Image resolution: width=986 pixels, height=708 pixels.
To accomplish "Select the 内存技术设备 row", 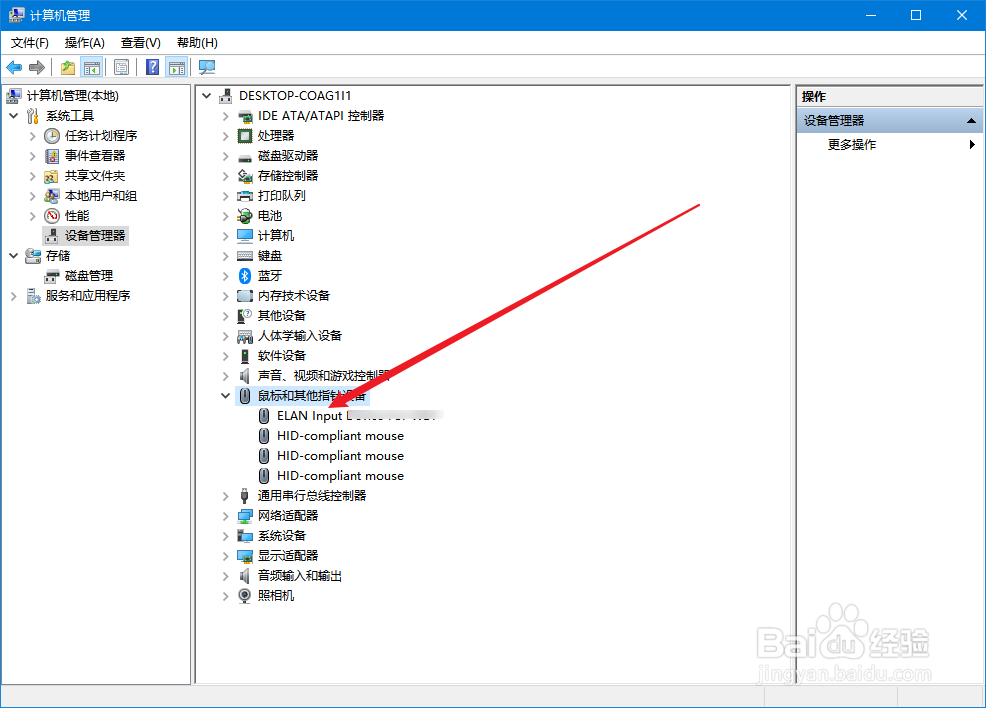I will tap(294, 296).
